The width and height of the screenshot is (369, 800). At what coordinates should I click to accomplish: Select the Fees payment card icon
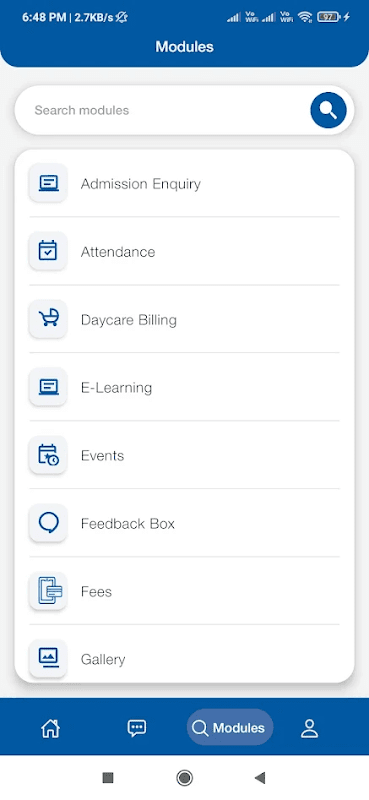(48, 591)
